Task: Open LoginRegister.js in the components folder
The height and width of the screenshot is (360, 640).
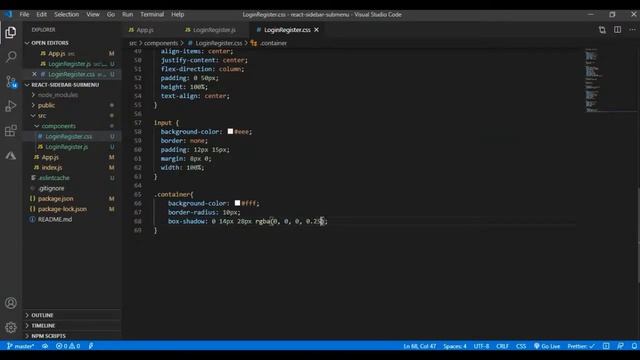Action: tap(72, 147)
